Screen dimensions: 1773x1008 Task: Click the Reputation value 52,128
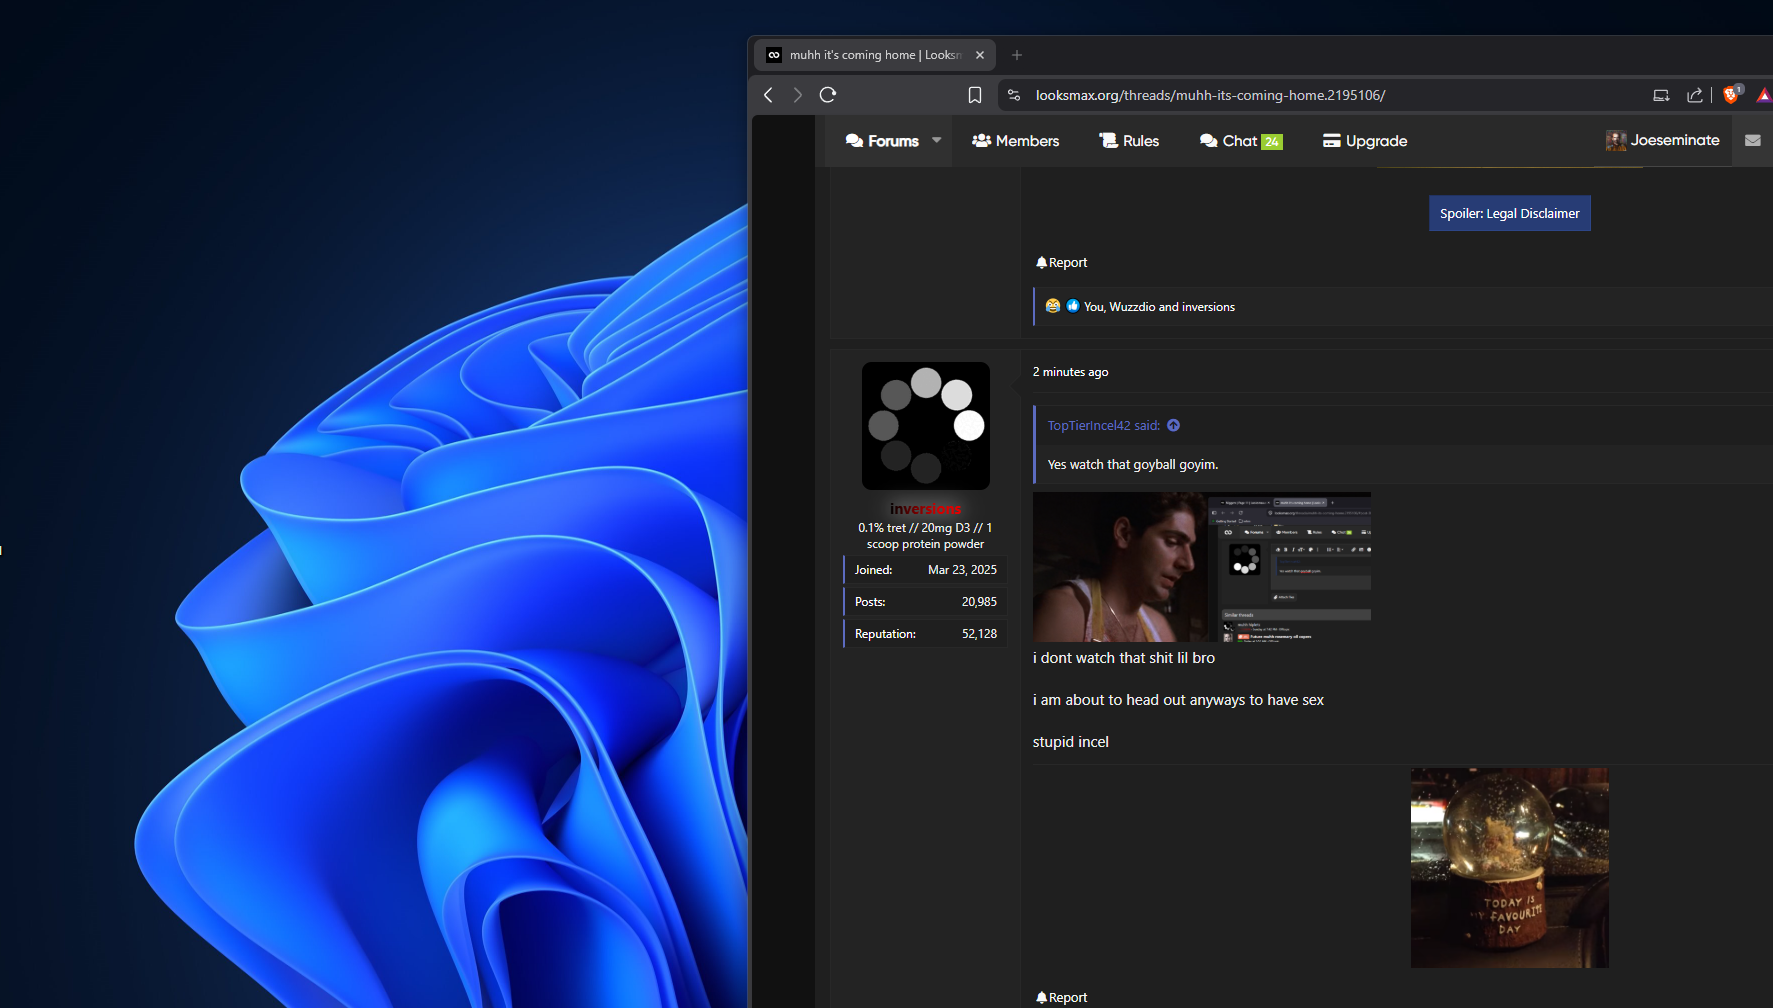979,634
